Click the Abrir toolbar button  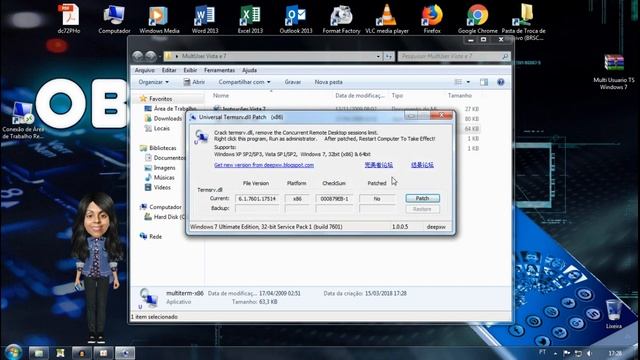[x=194, y=82]
